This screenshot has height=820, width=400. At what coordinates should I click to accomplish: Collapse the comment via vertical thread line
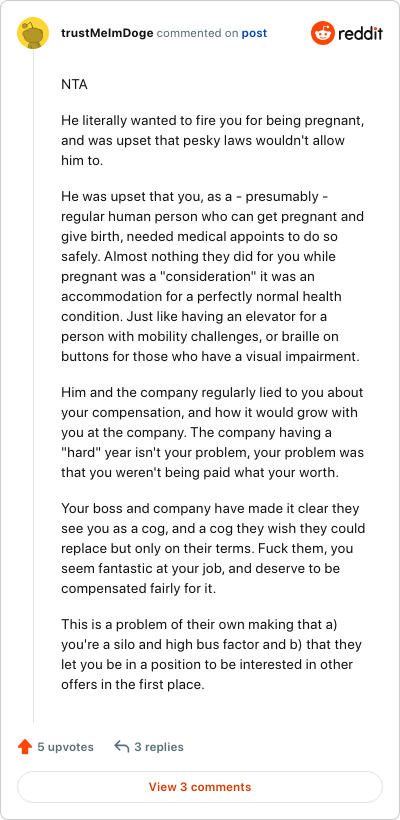click(x=33, y=387)
